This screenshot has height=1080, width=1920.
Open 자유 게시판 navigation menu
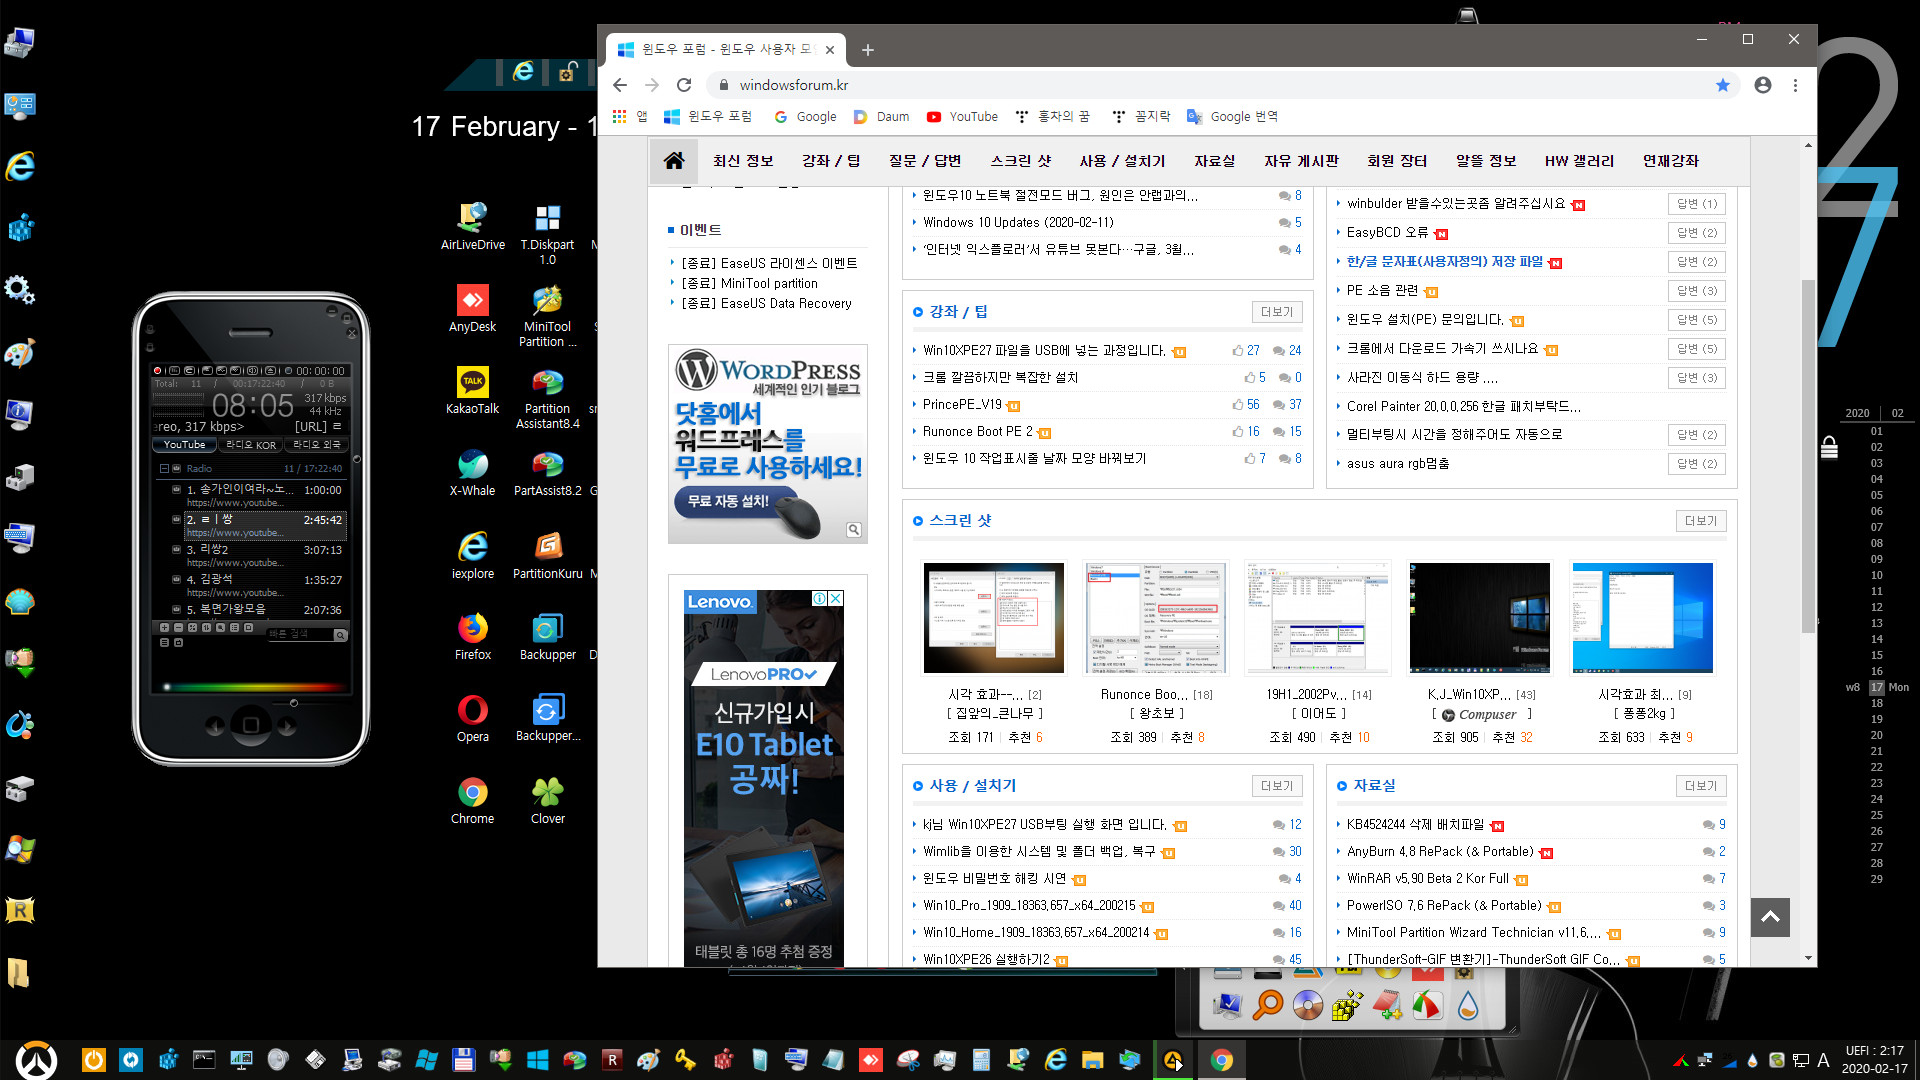[1301, 161]
